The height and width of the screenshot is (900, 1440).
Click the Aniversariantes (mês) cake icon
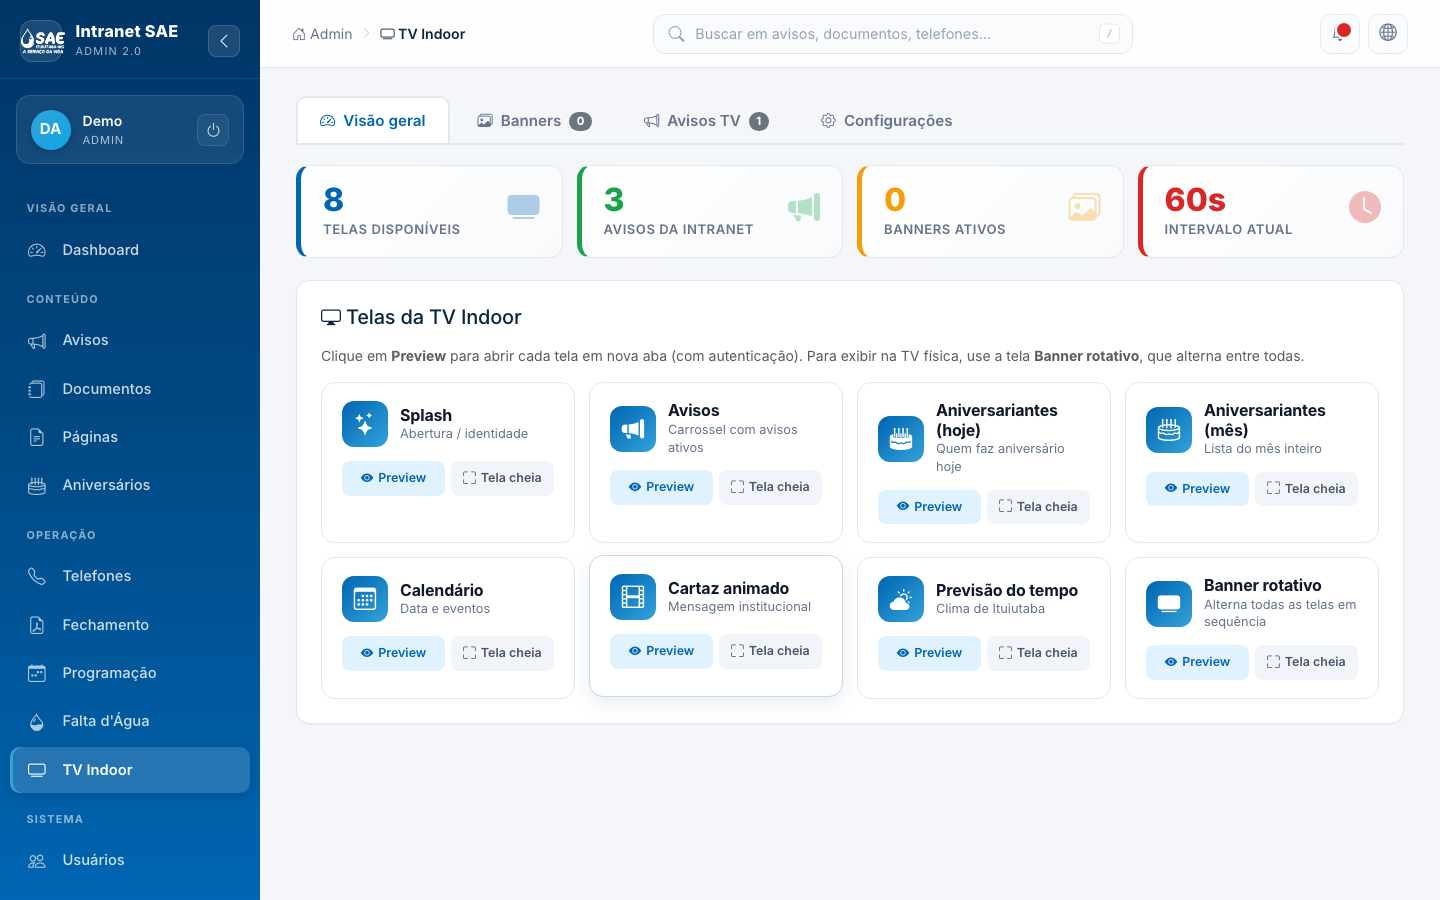(x=1169, y=430)
